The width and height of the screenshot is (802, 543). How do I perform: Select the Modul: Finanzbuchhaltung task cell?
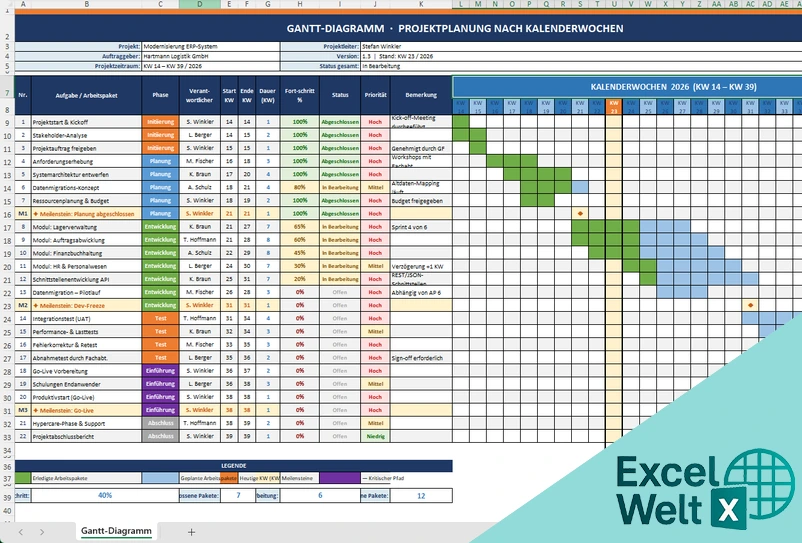(86, 253)
